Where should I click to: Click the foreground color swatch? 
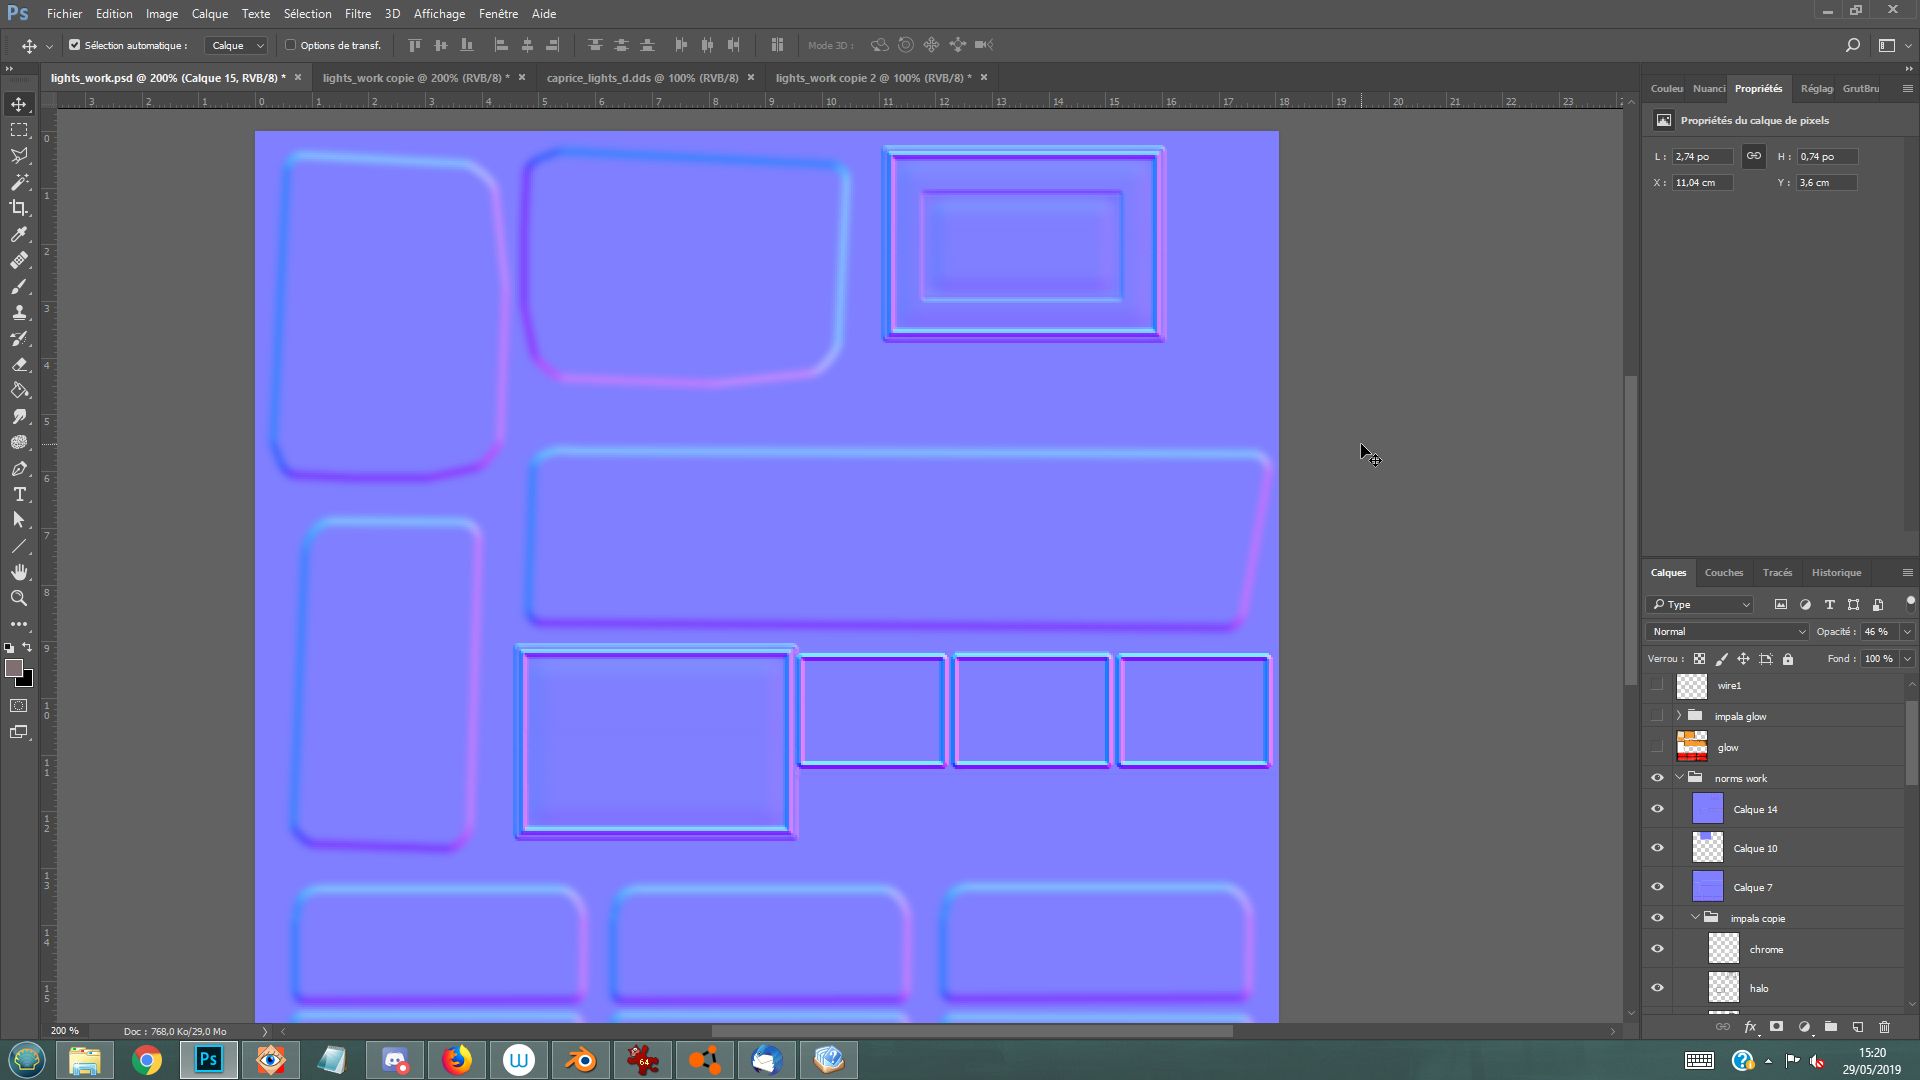click(14, 669)
